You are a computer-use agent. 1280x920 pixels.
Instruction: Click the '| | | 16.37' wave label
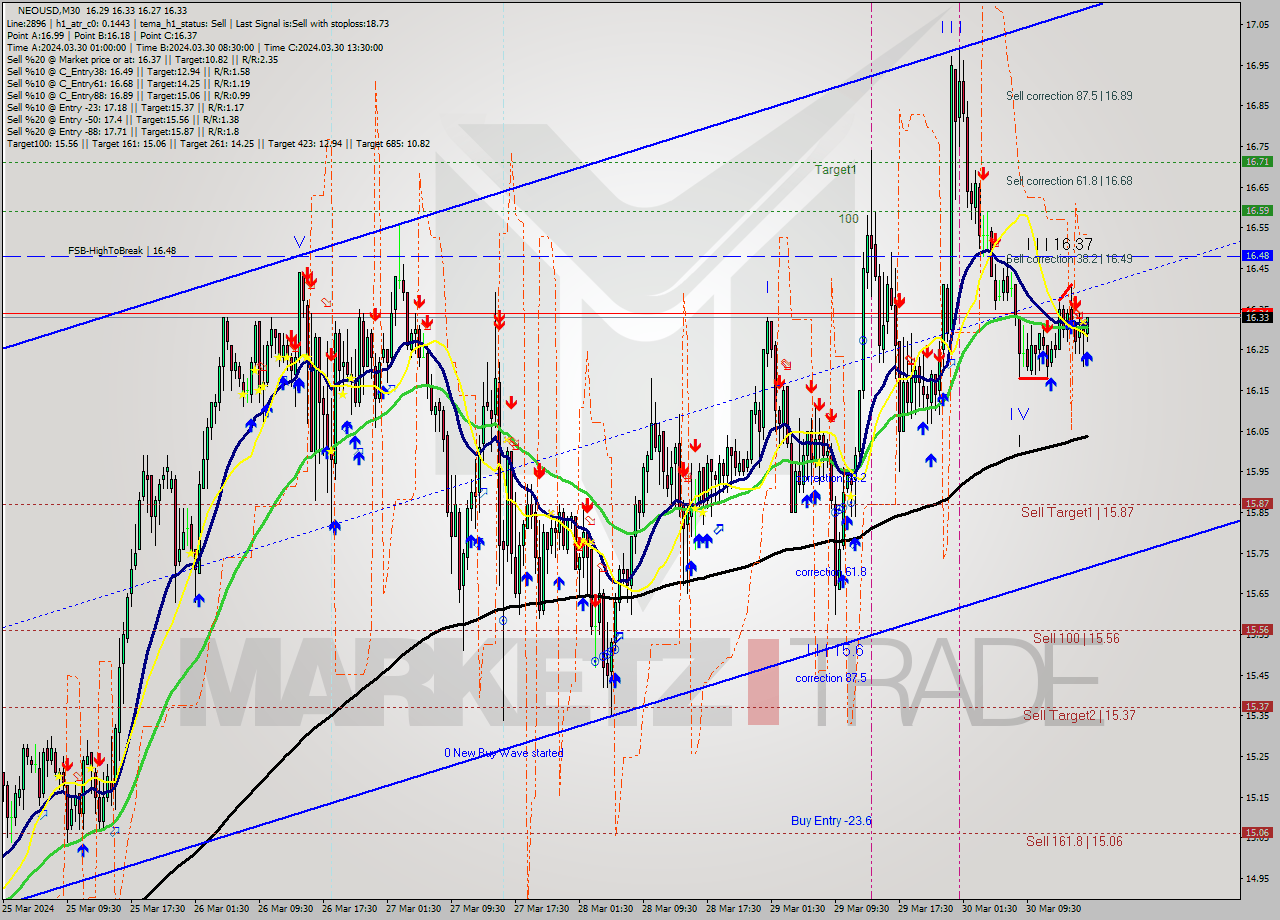pyautogui.click(x=1059, y=244)
